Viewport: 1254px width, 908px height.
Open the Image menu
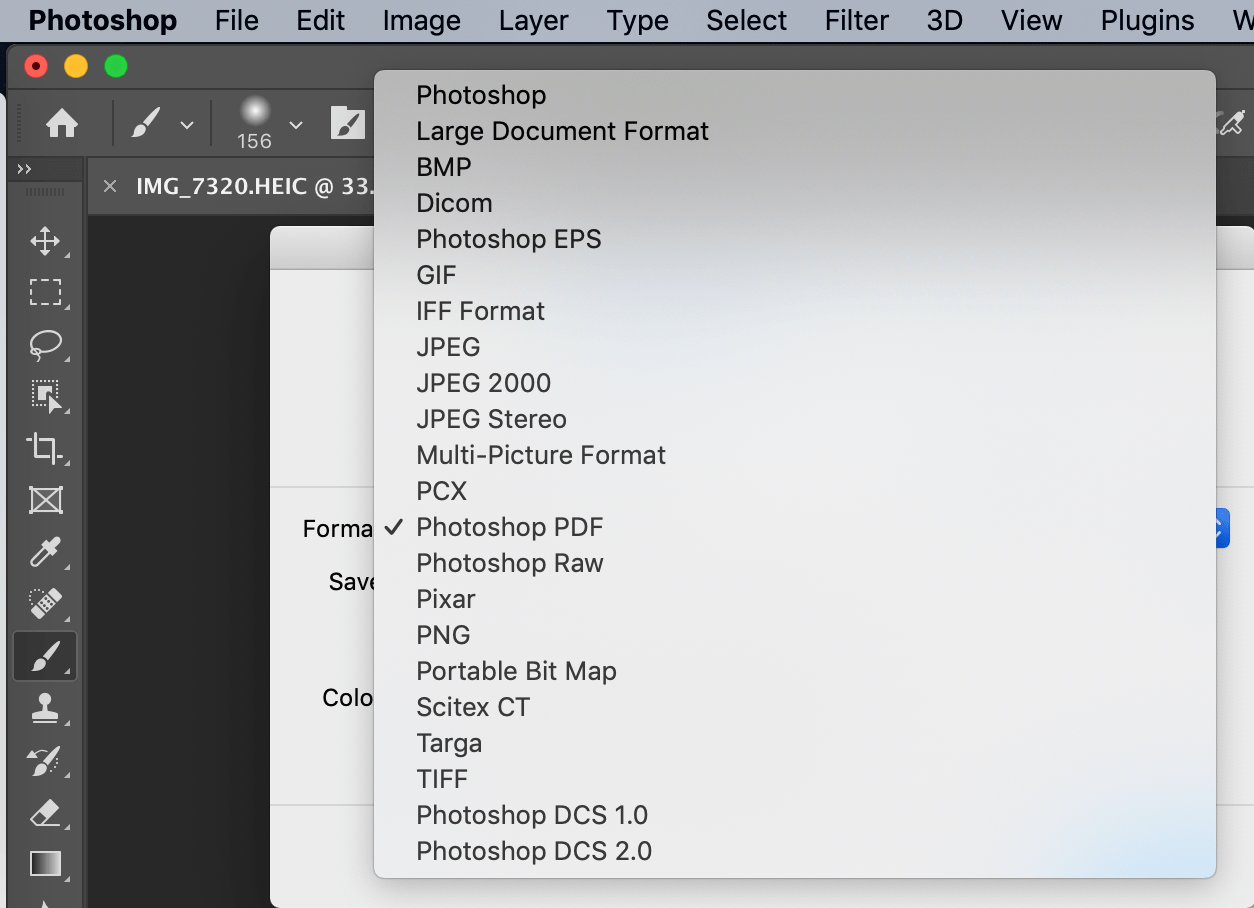[x=421, y=20]
